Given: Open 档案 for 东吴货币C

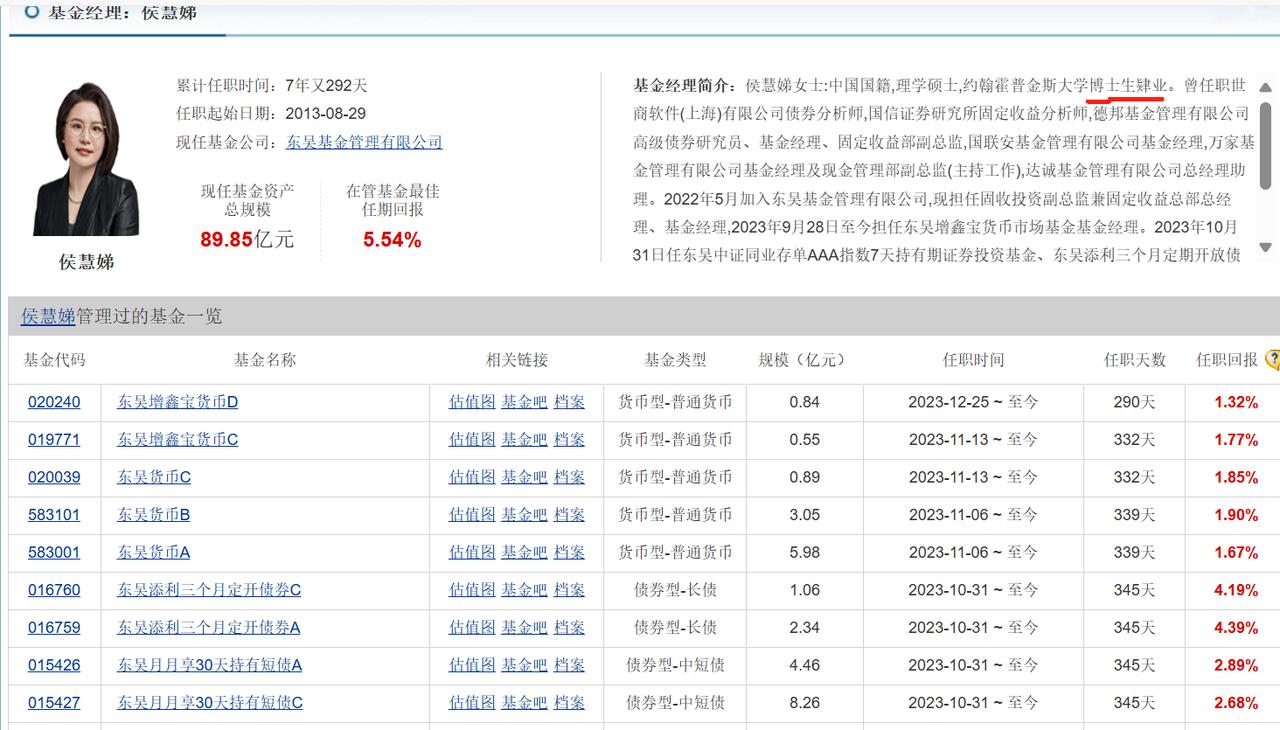Looking at the screenshot, I should pos(569,477).
